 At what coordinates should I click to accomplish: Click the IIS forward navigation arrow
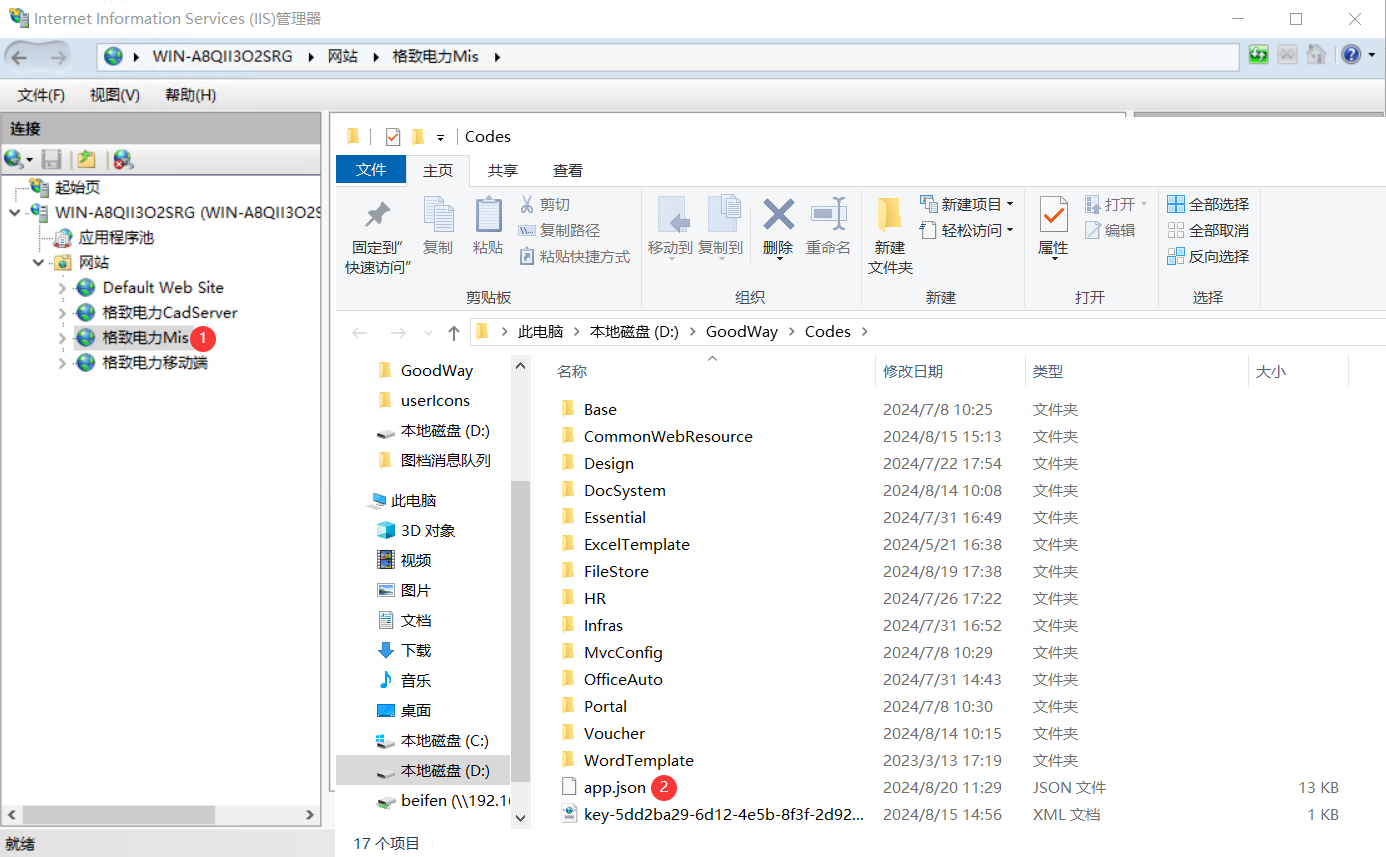click(58, 57)
